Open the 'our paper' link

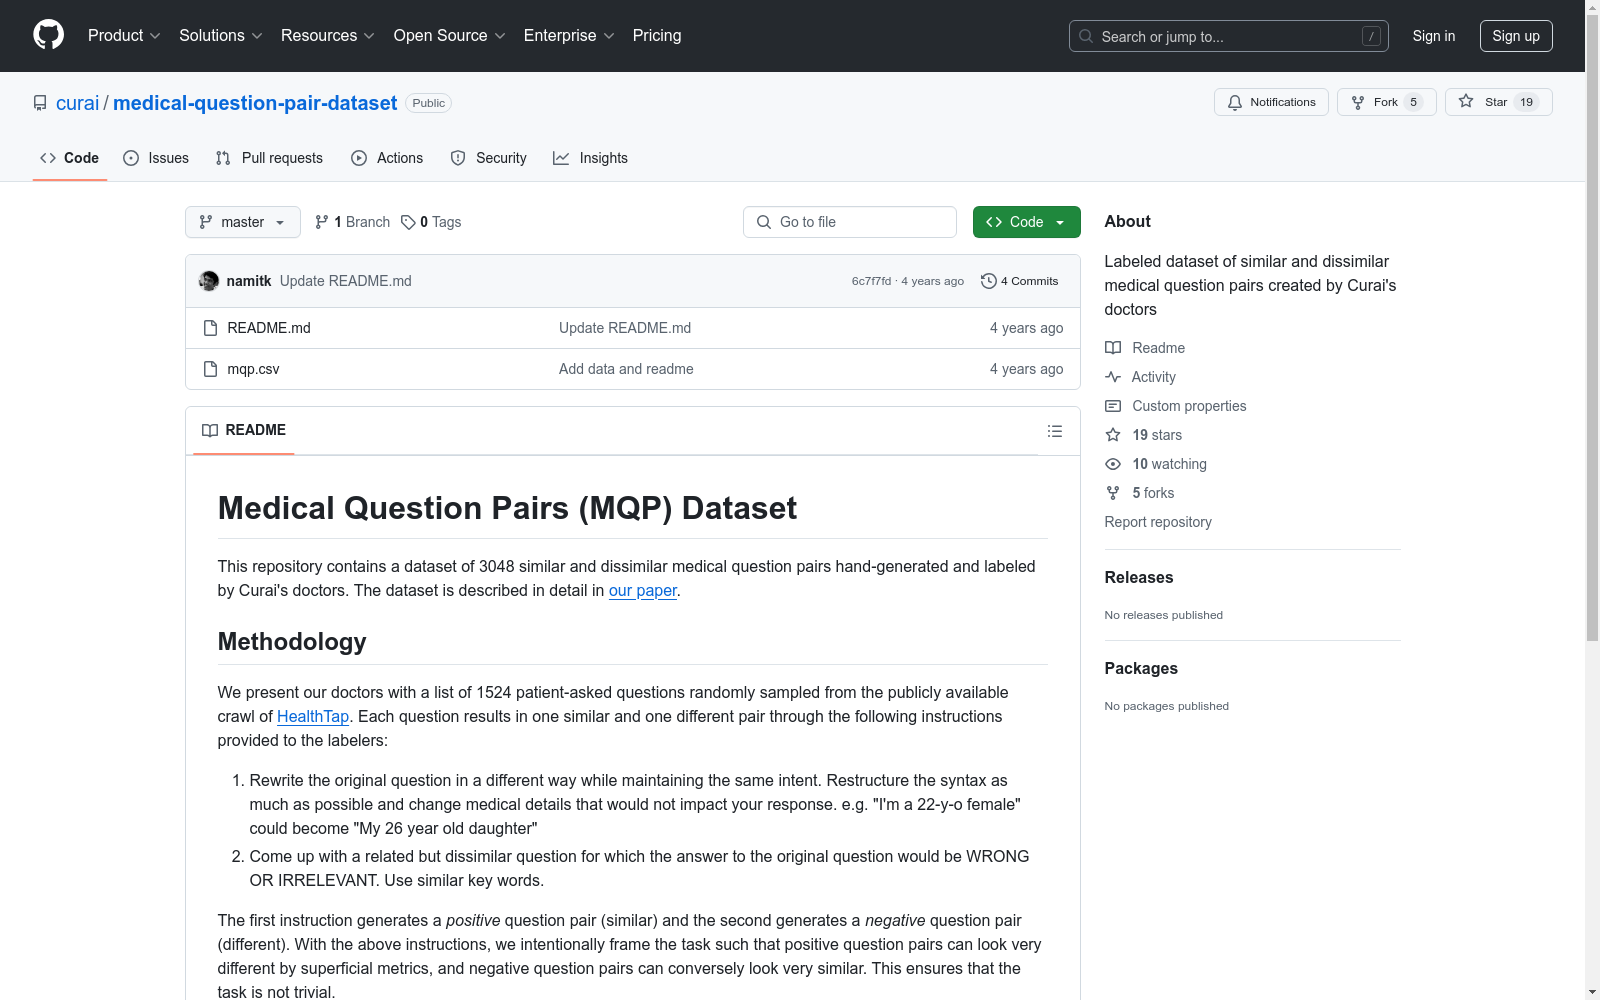643,590
